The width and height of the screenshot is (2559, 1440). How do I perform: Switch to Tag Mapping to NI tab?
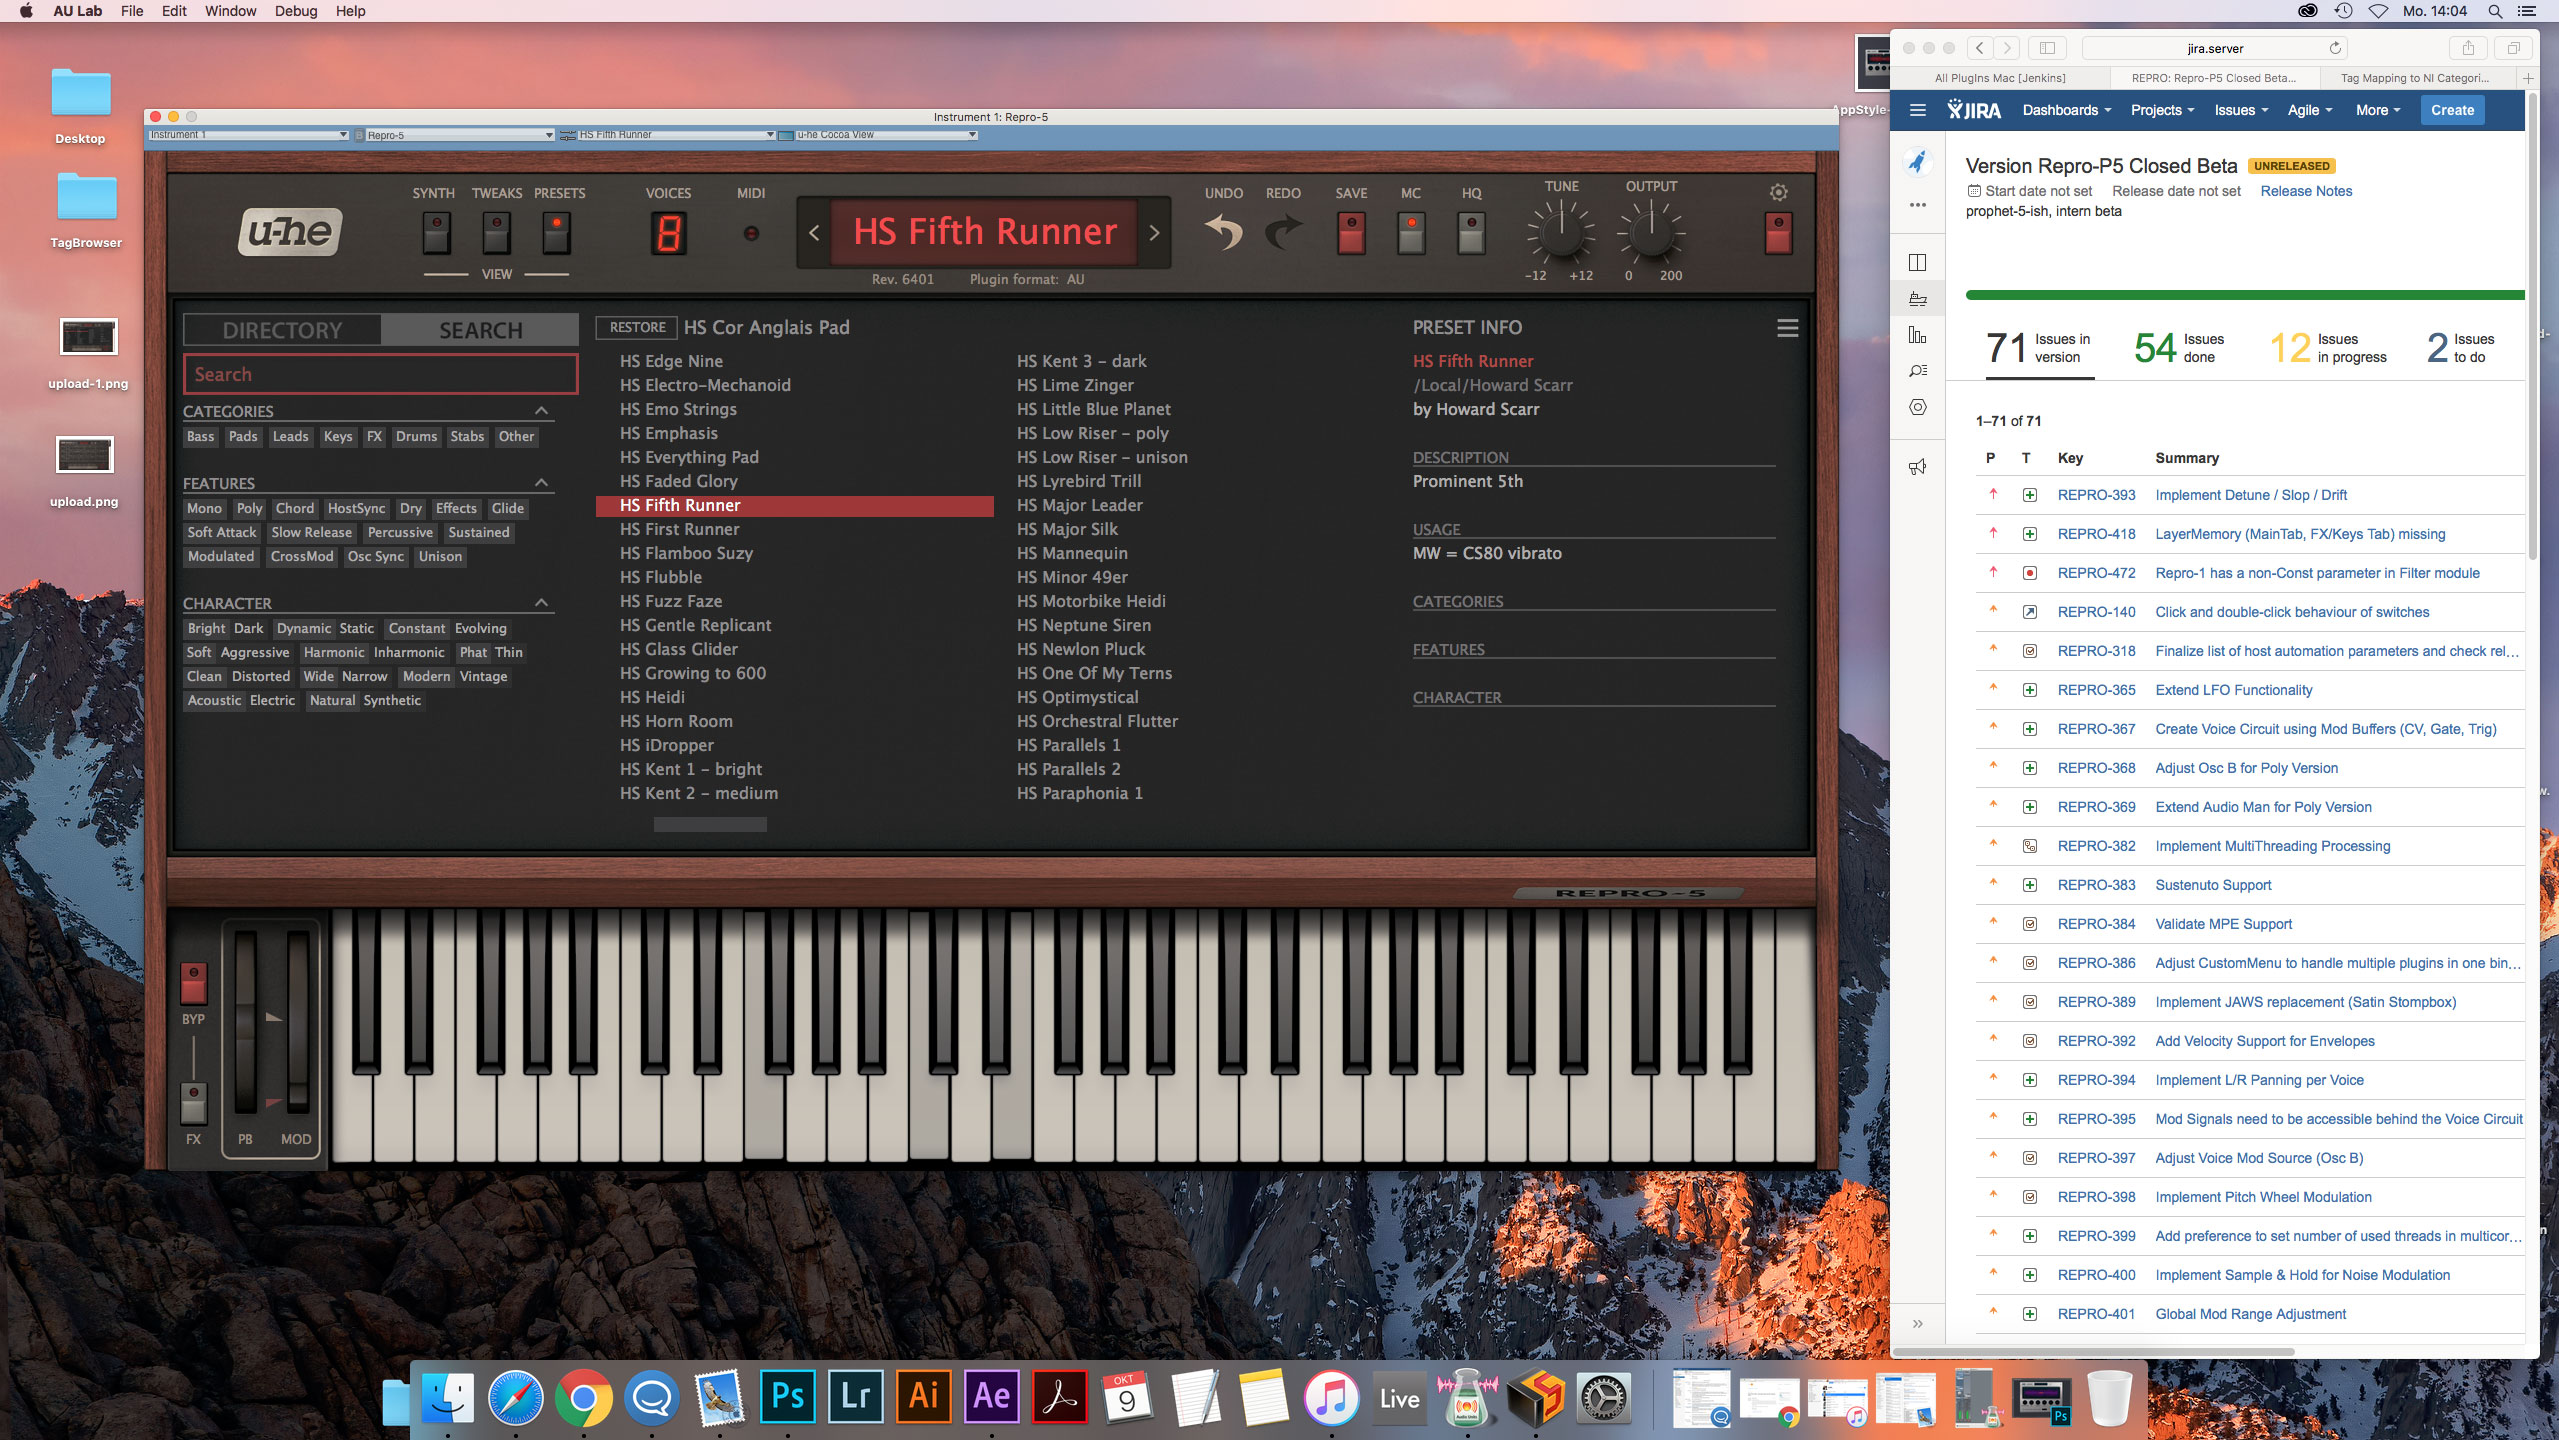pos(2415,78)
